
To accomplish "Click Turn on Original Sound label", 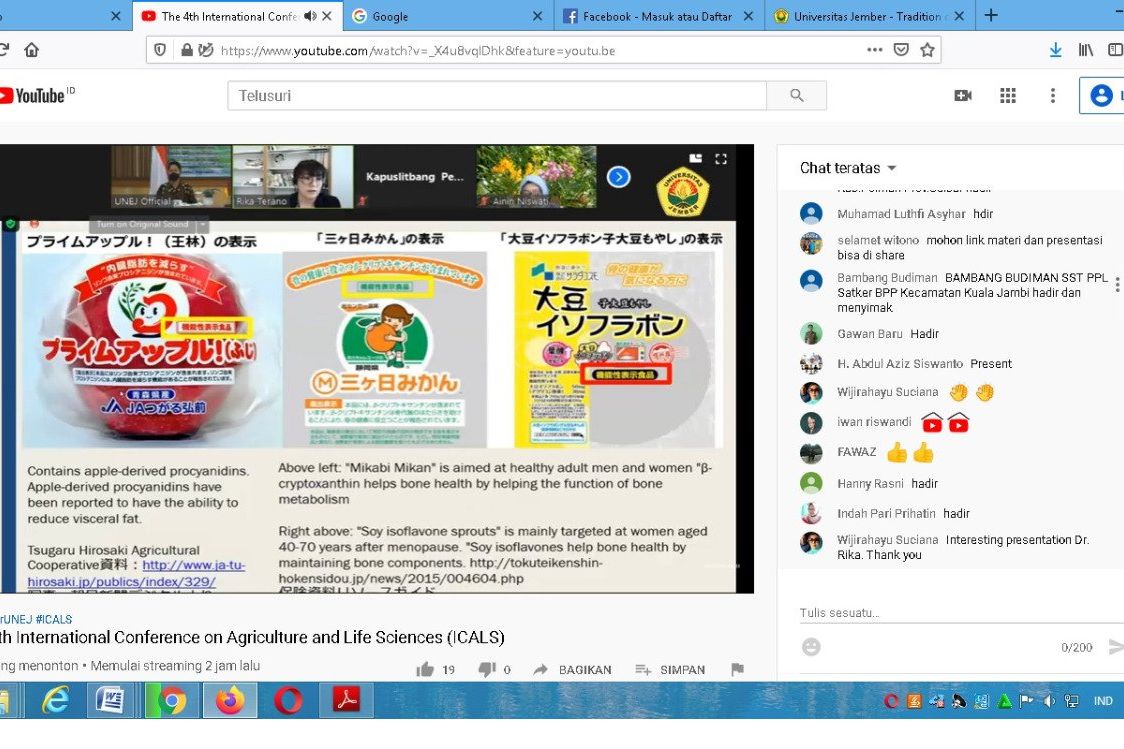I will tap(142, 224).
